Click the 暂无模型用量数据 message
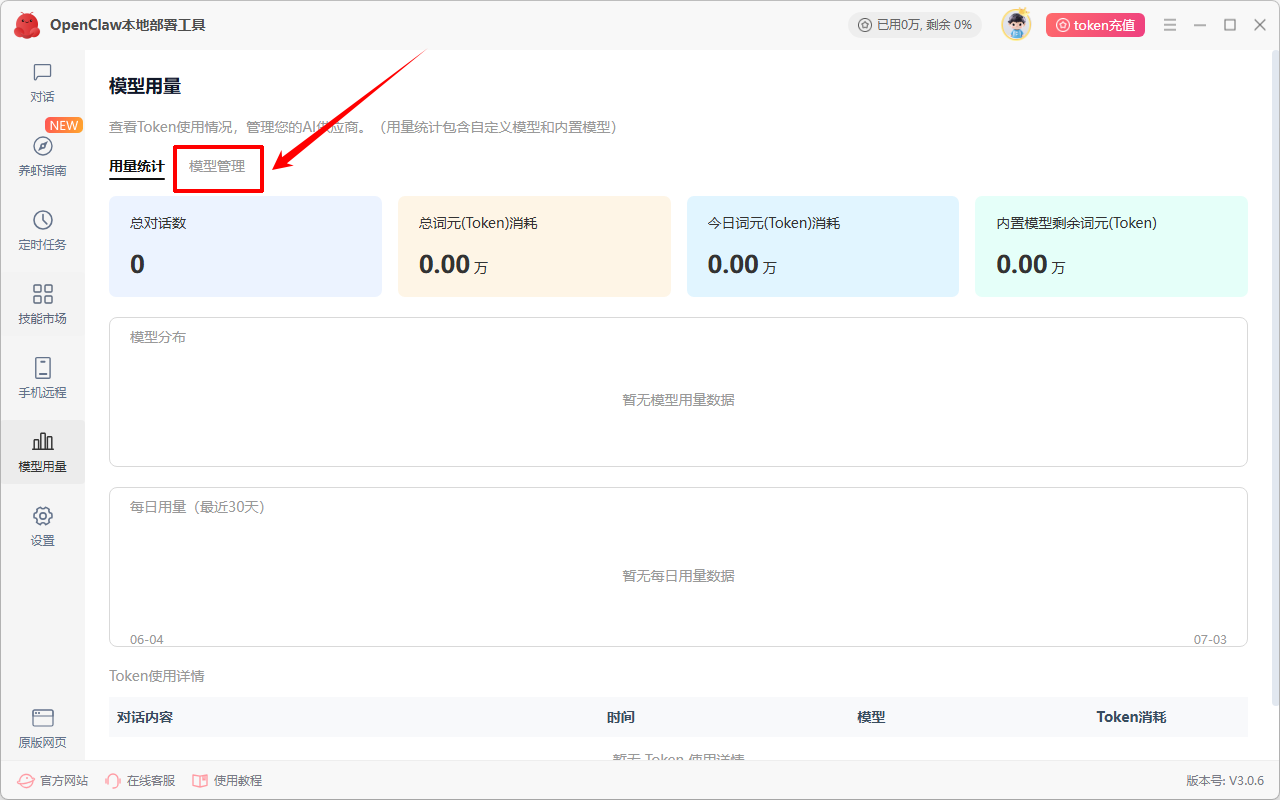This screenshot has height=800, width=1280. 678,400
